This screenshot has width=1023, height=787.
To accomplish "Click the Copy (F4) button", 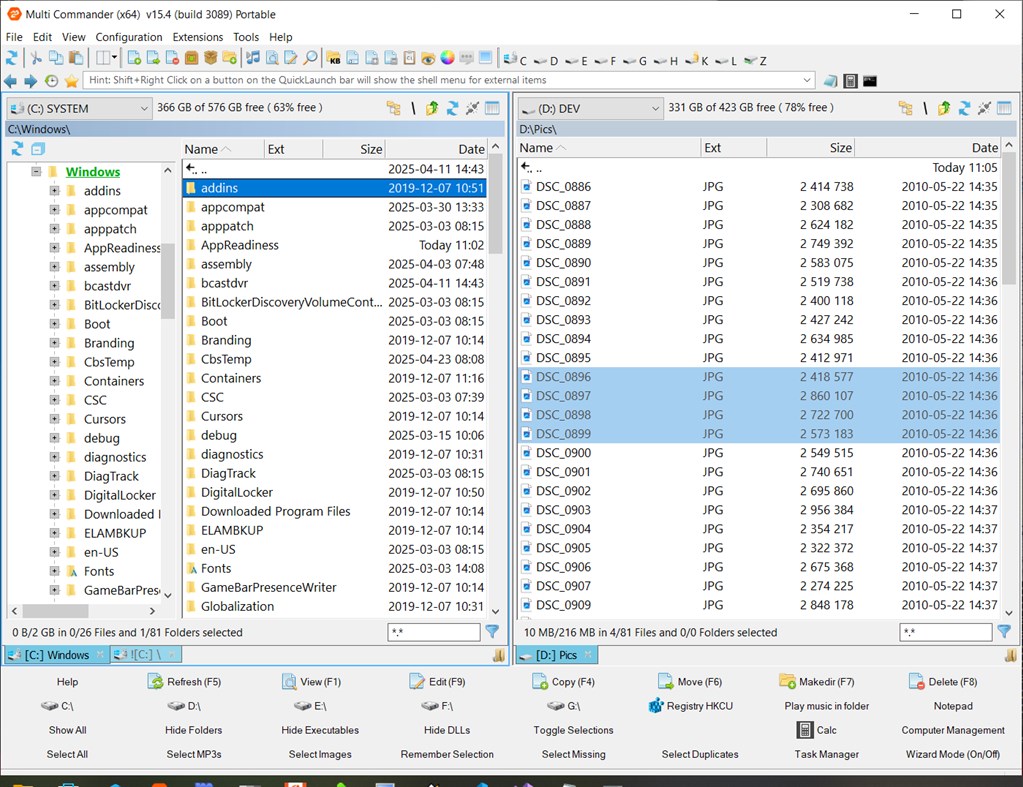I will (x=563, y=681).
